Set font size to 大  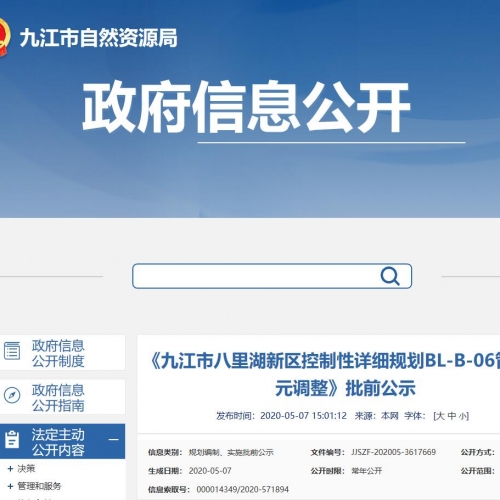[440, 416]
